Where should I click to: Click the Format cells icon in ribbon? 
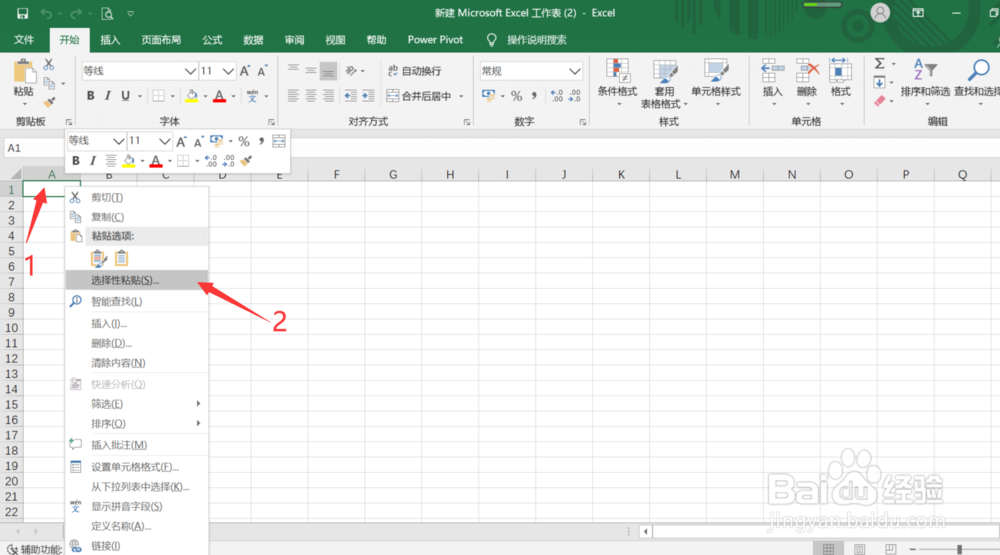[x=841, y=70]
